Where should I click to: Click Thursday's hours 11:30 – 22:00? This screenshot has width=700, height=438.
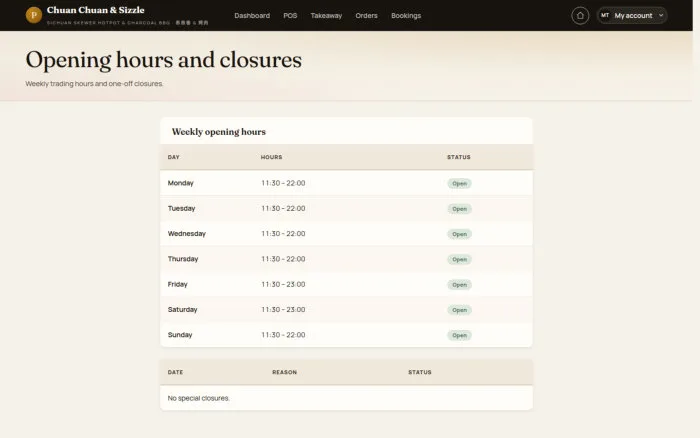pos(283,259)
